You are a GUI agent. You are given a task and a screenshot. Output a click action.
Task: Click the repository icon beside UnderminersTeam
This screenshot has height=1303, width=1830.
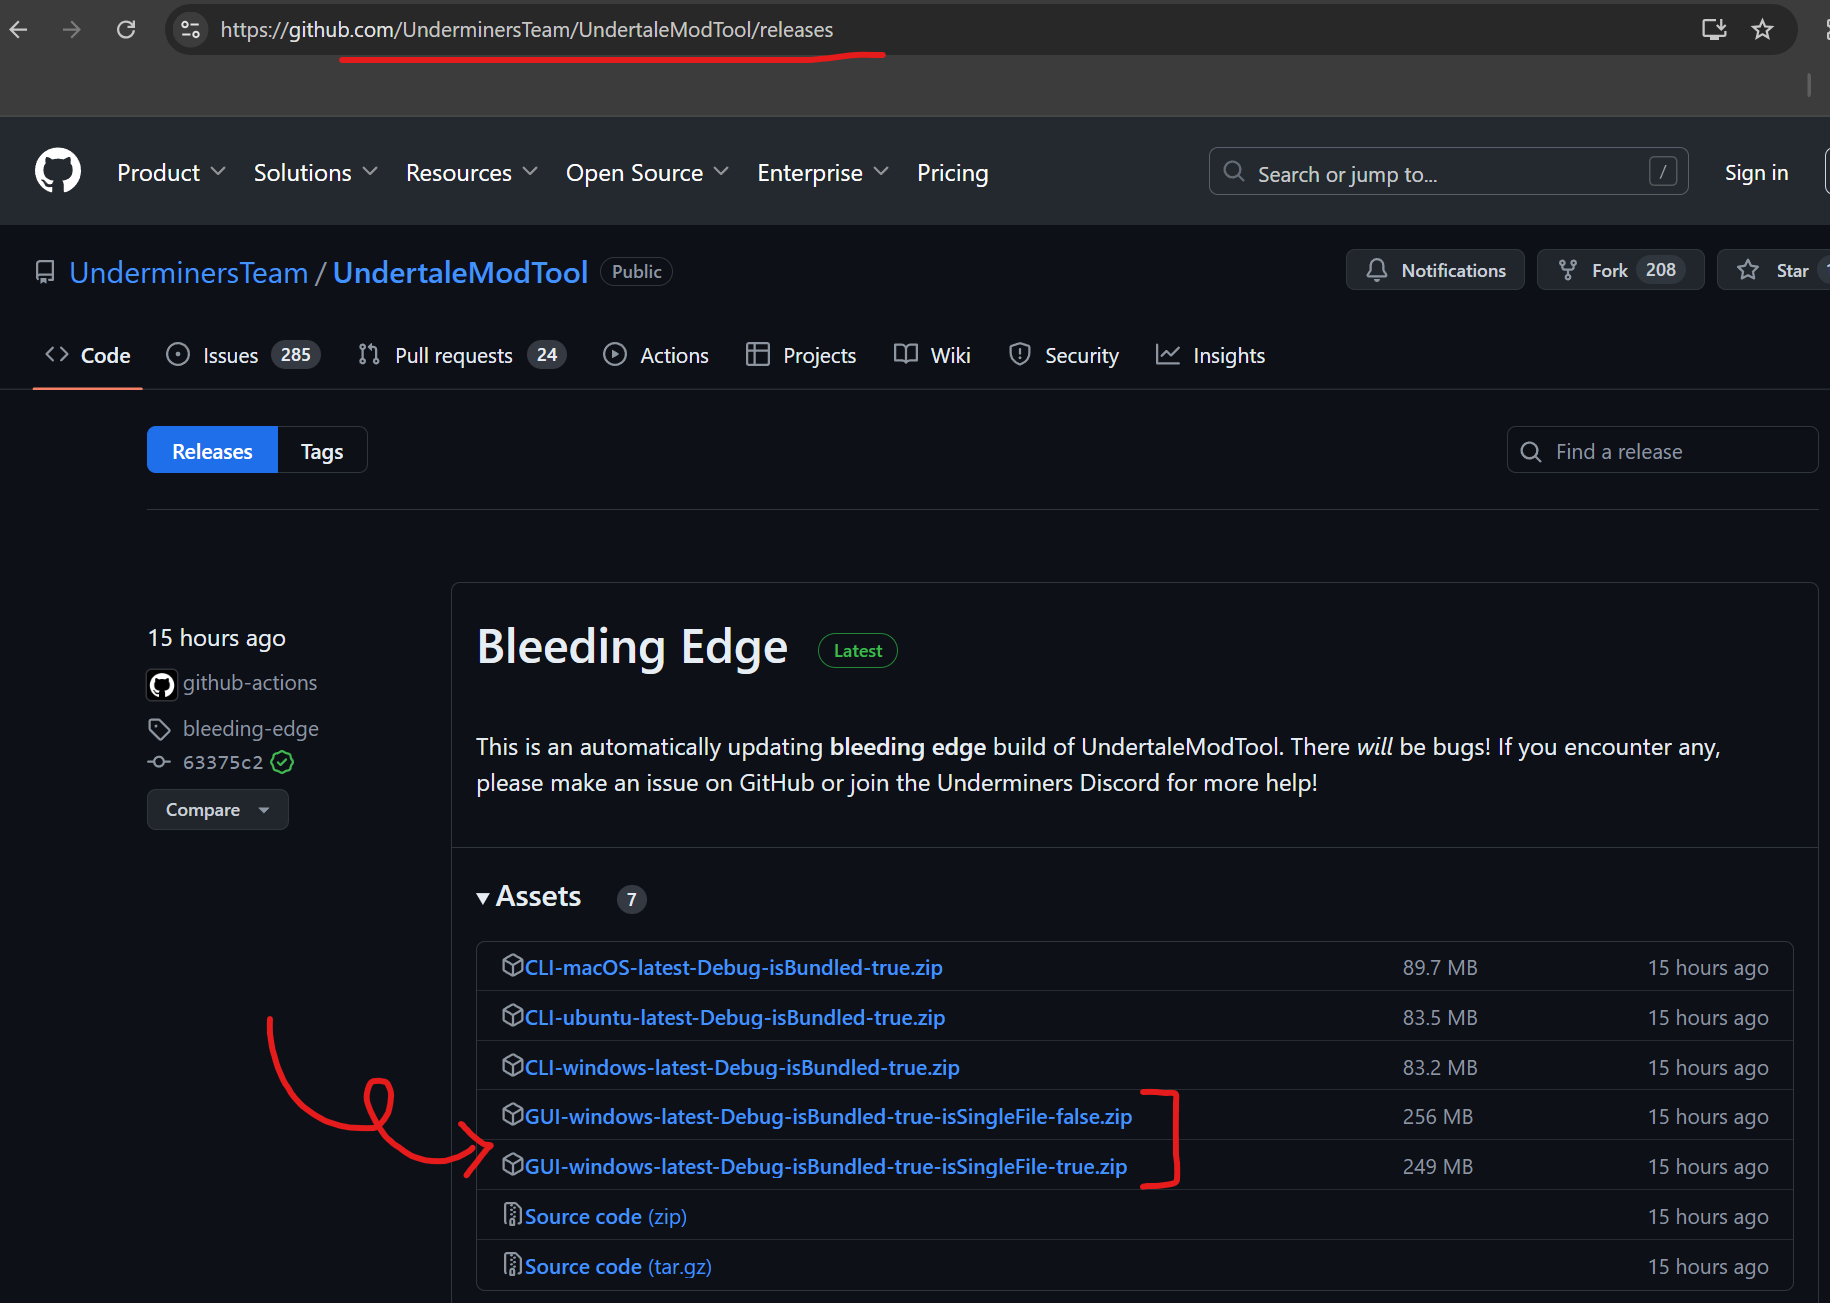[x=45, y=272]
